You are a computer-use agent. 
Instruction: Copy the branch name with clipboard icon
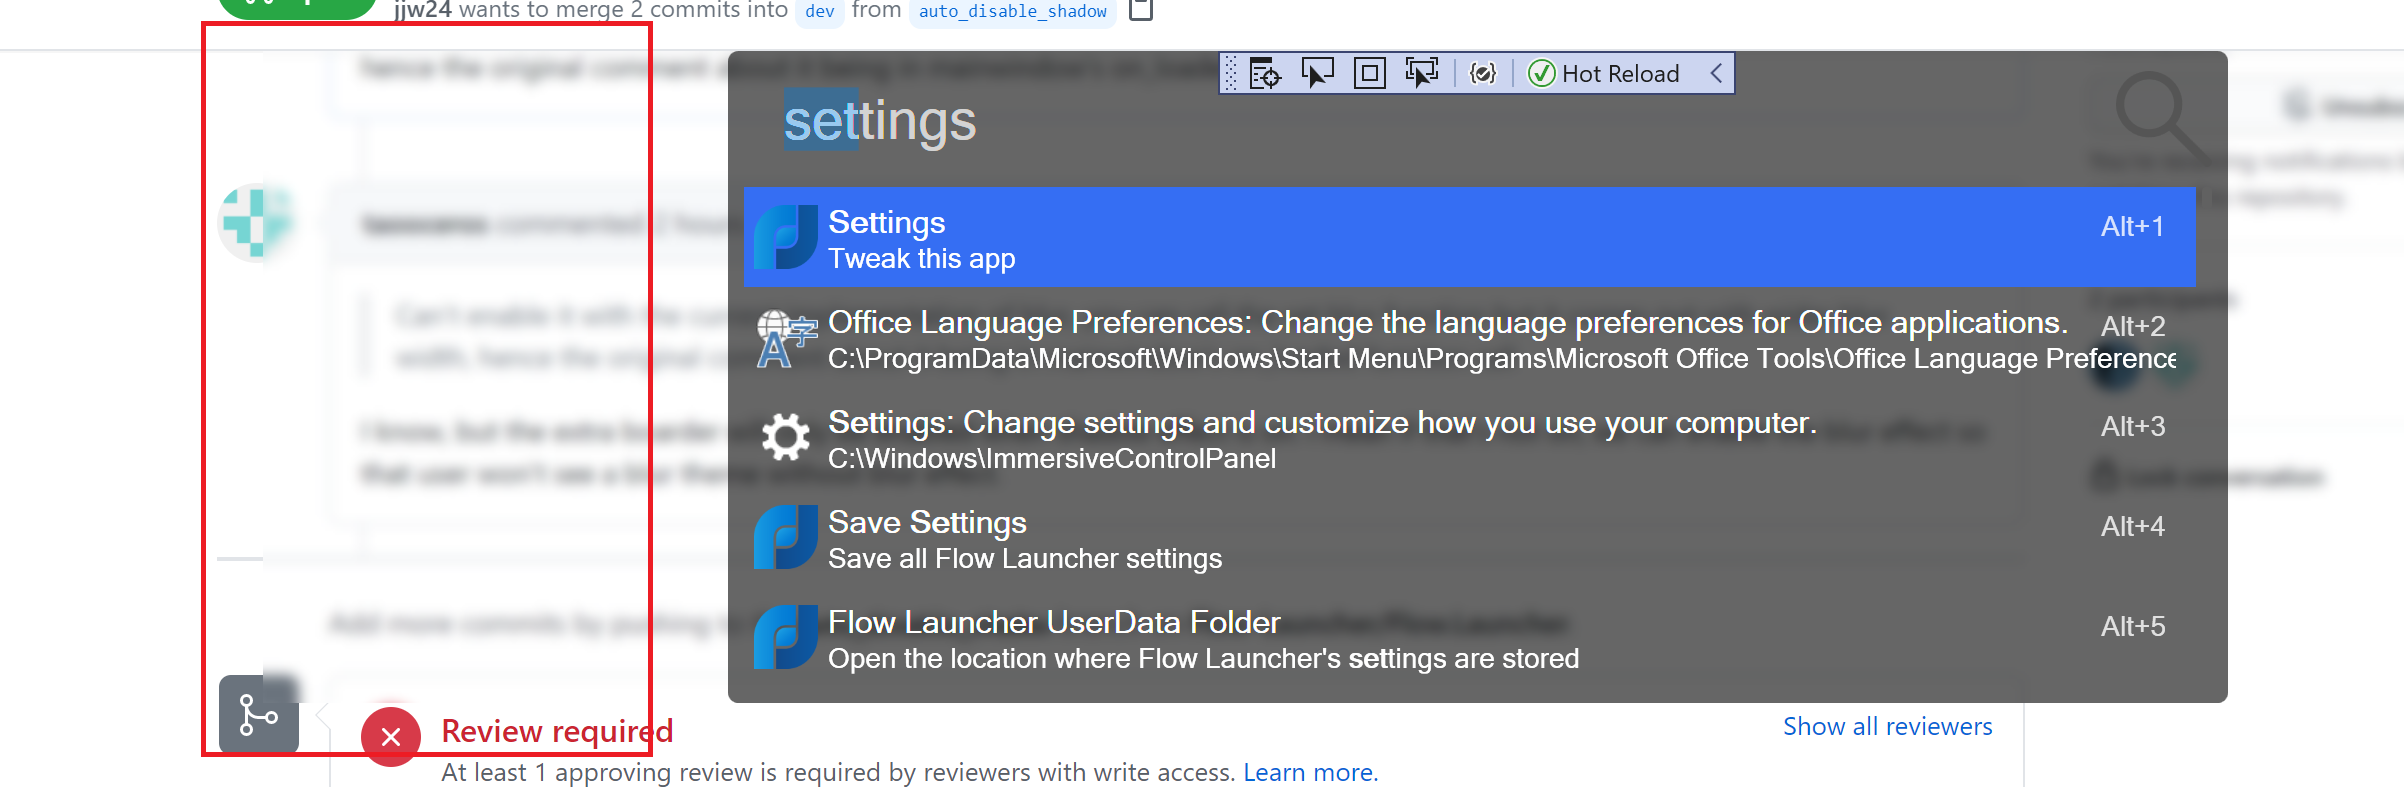pyautogui.click(x=1140, y=10)
